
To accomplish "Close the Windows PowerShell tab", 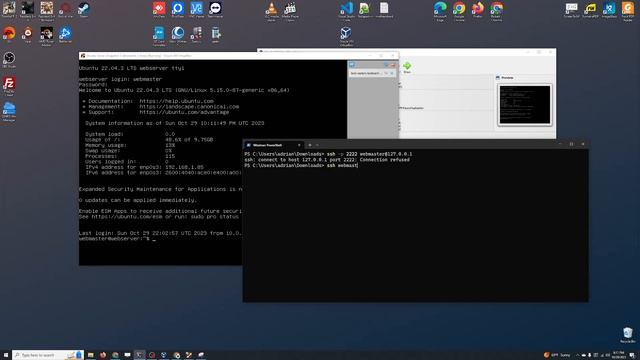I will tap(299, 145).
